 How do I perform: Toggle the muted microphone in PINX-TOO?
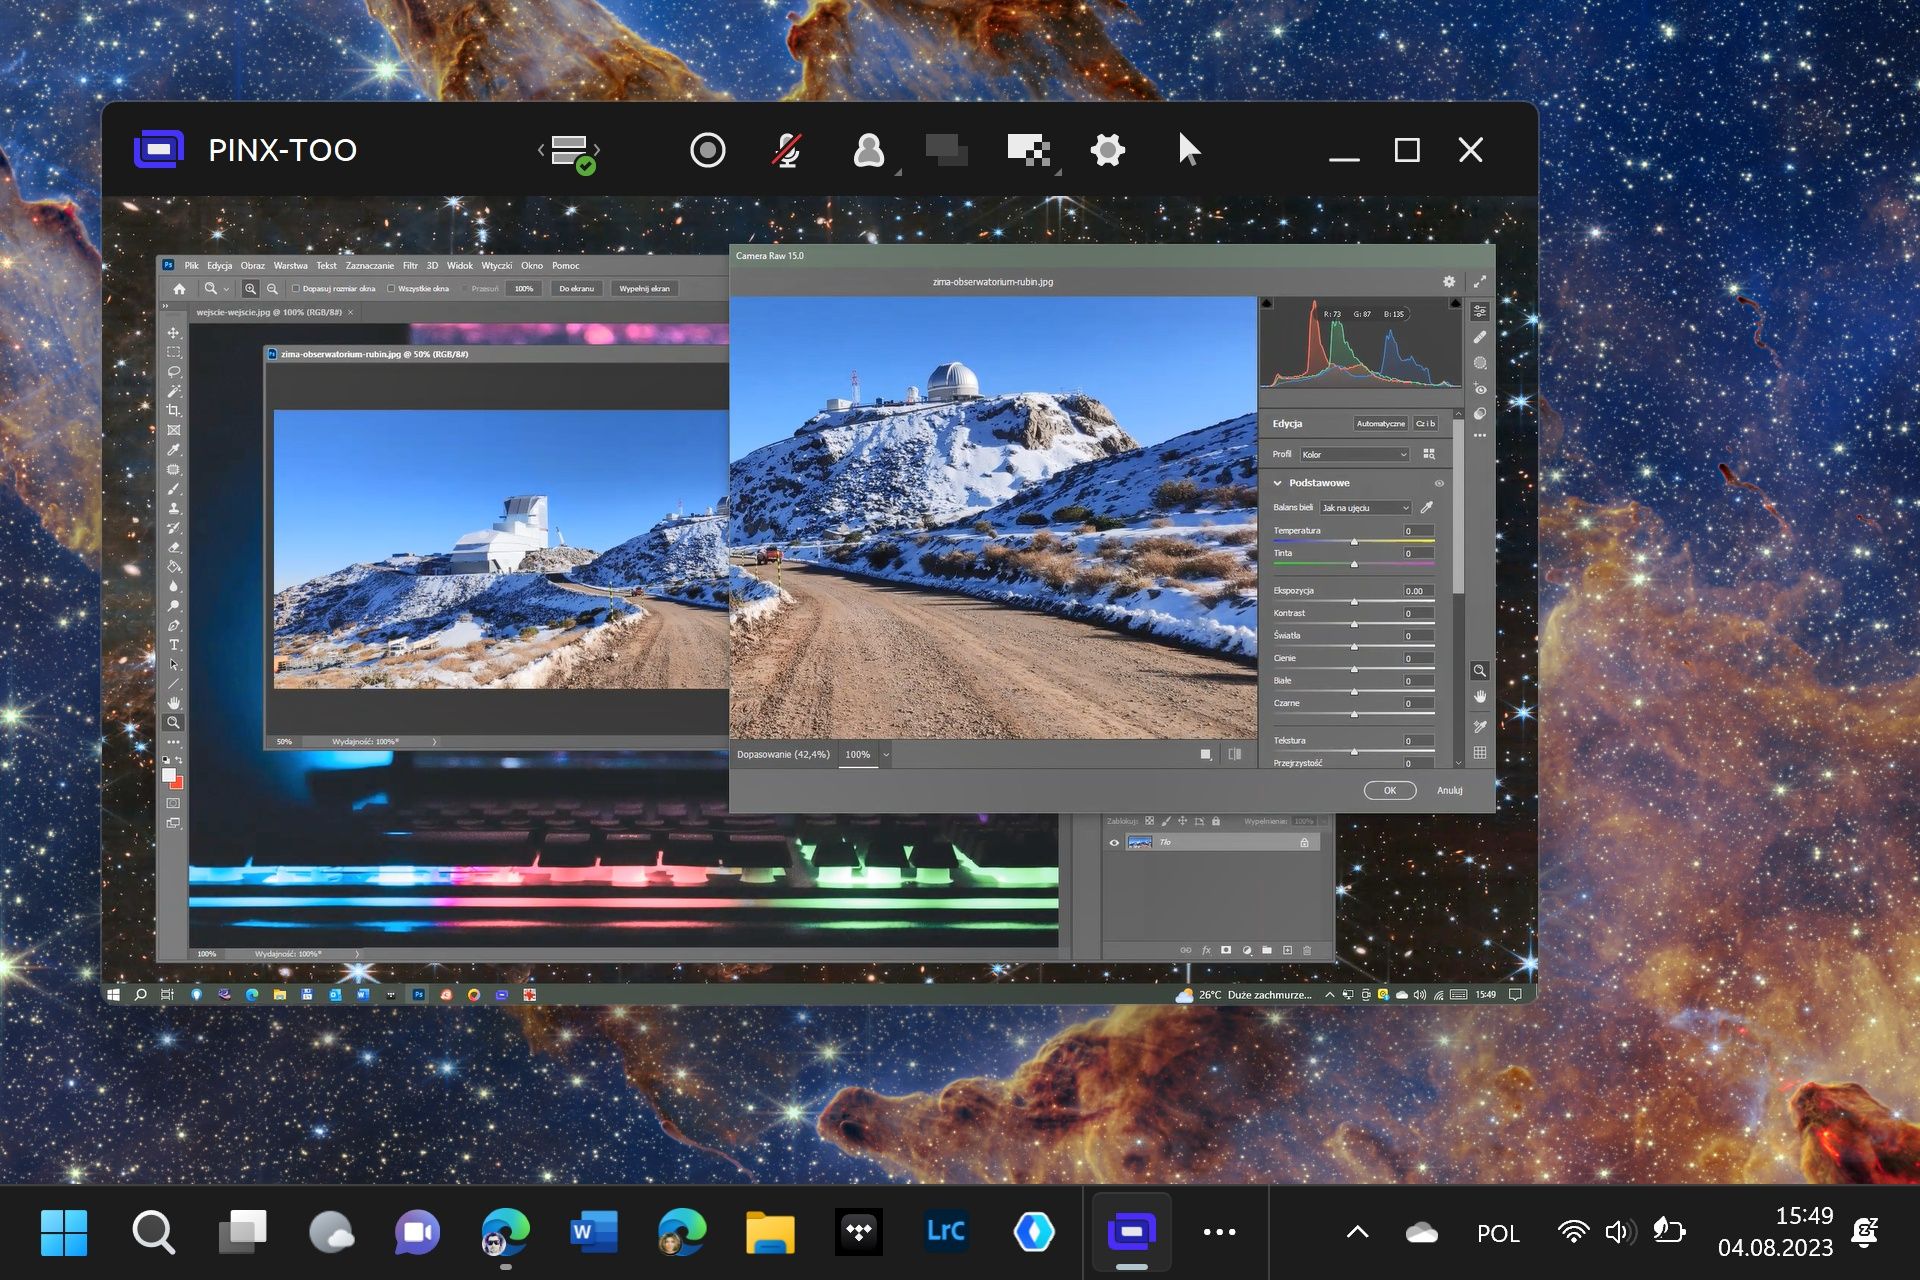click(x=787, y=150)
